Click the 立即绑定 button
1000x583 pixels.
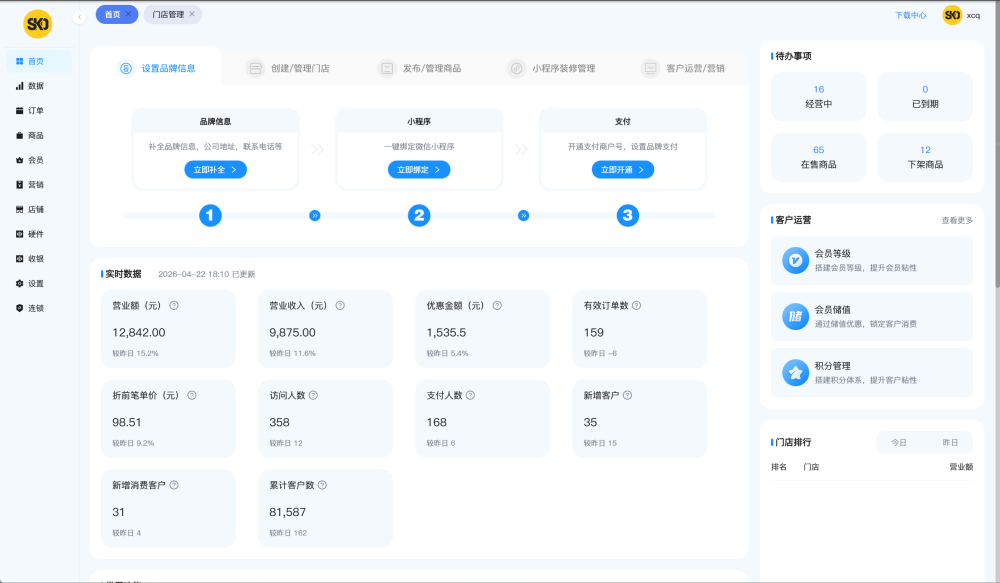point(419,170)
